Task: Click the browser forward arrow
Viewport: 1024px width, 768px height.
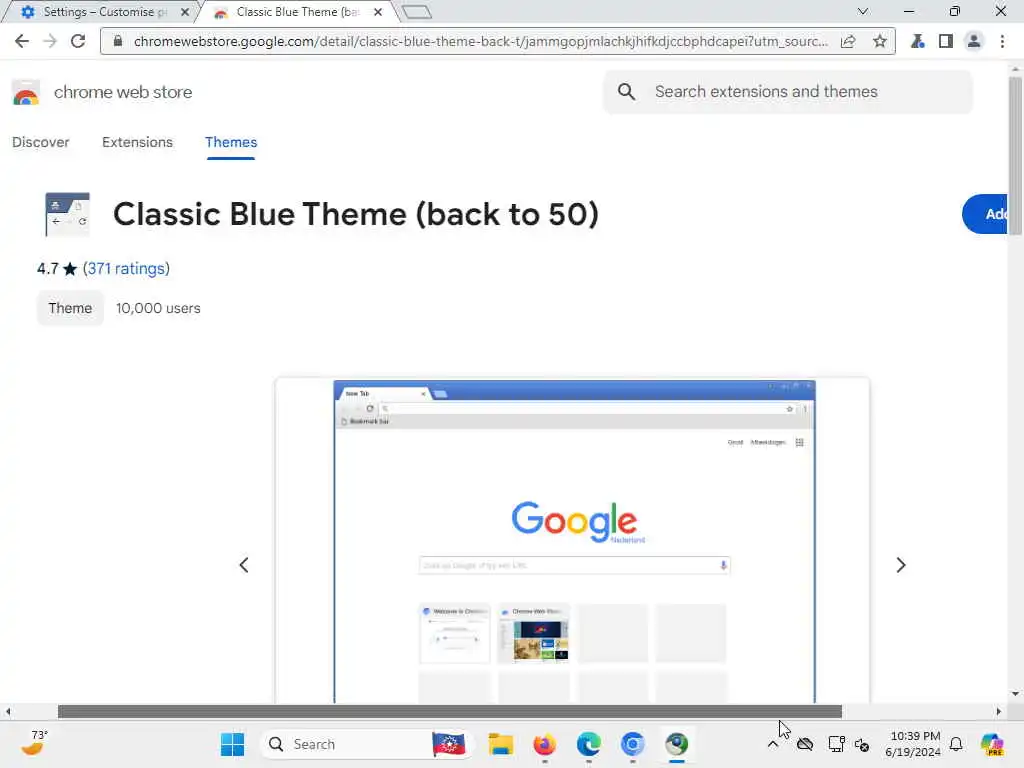Action: pyautogui.click(x=50, y=41)
